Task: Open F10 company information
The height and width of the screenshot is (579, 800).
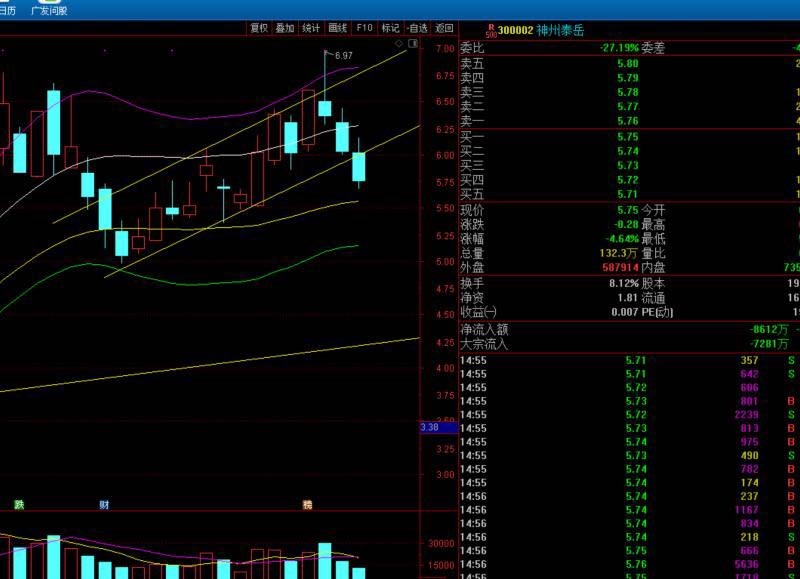Action: [364, 28]
